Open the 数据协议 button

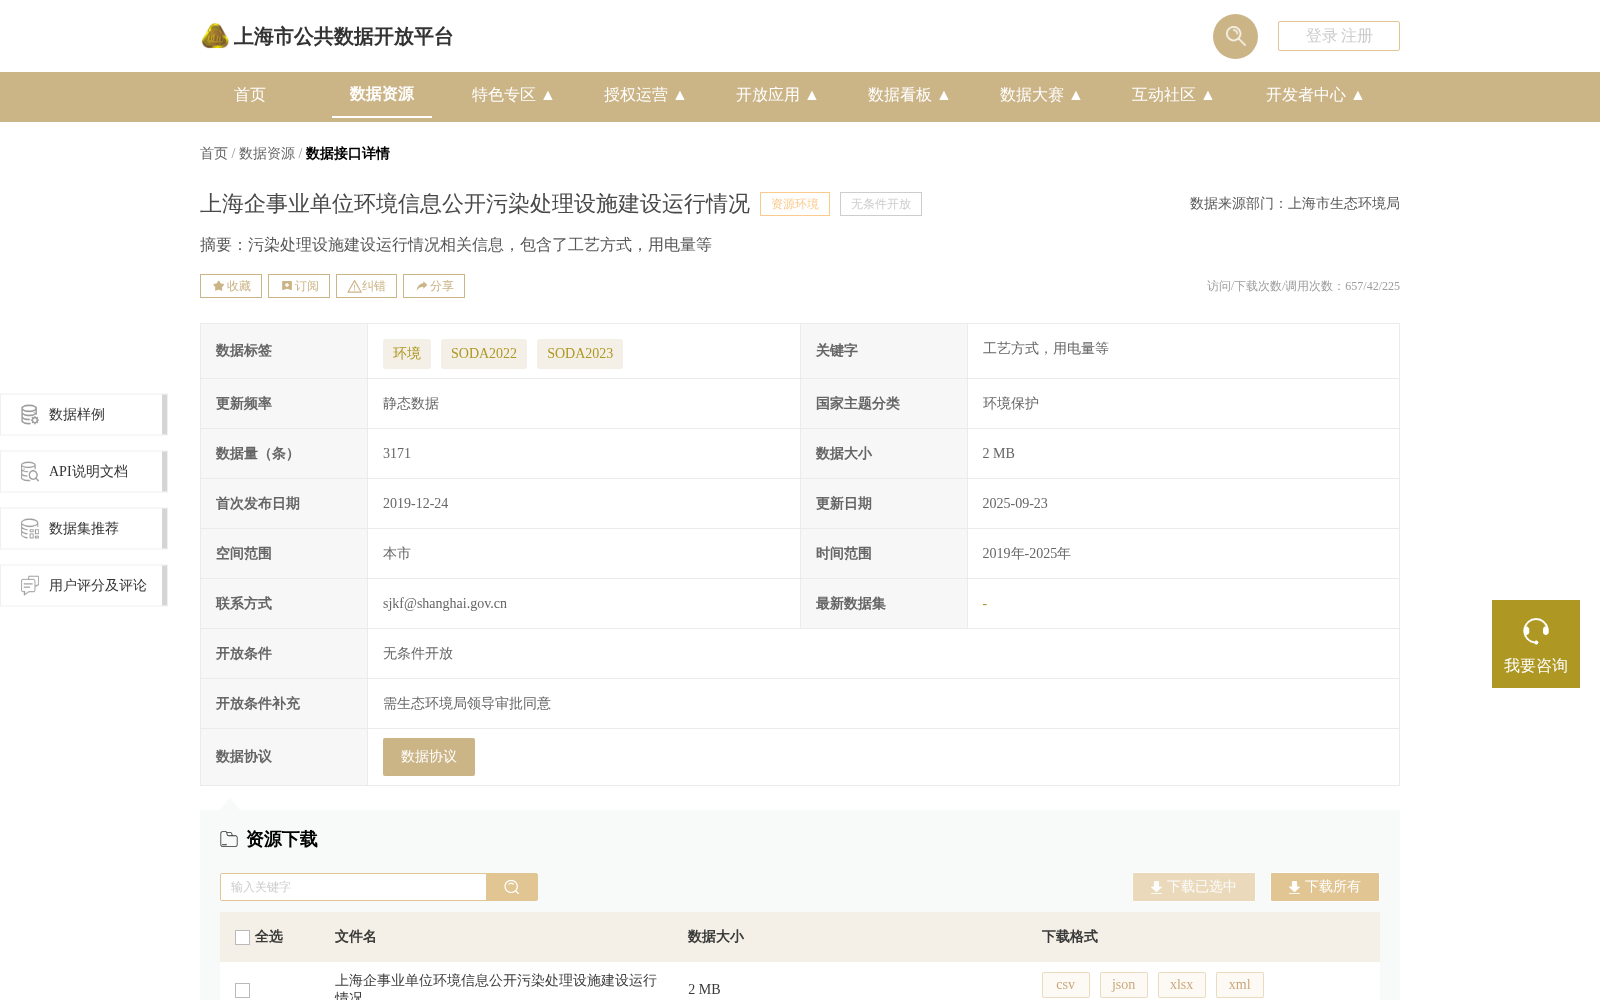click(x=429, y=757)
